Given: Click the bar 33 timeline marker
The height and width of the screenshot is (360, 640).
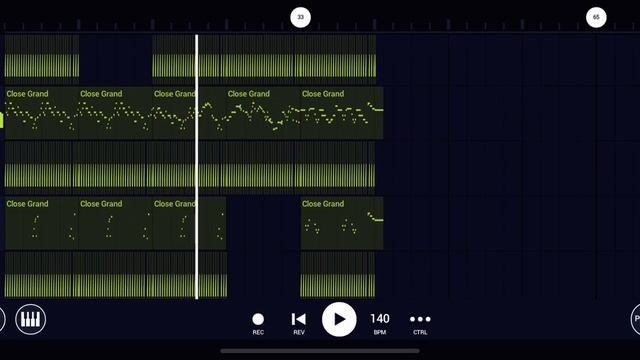Looking at the screenshot, I should pos(300,17).
